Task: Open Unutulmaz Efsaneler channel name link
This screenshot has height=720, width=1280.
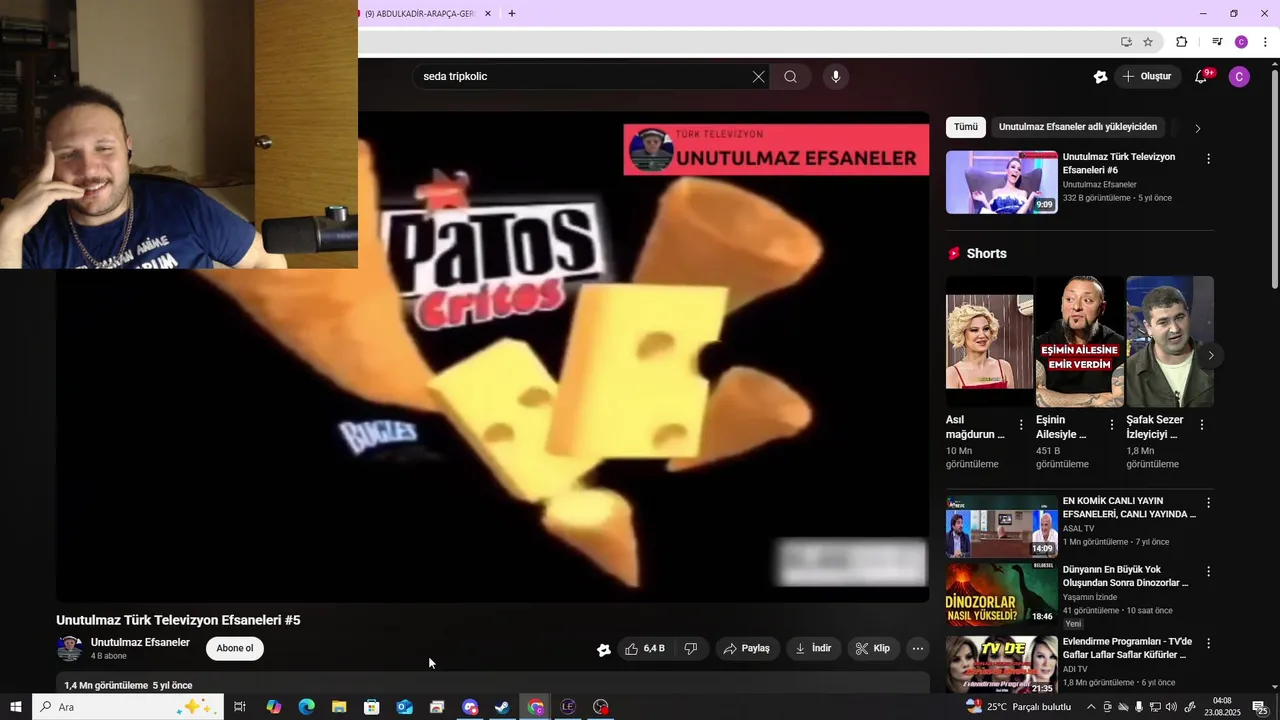Action: tap(140, 642)
